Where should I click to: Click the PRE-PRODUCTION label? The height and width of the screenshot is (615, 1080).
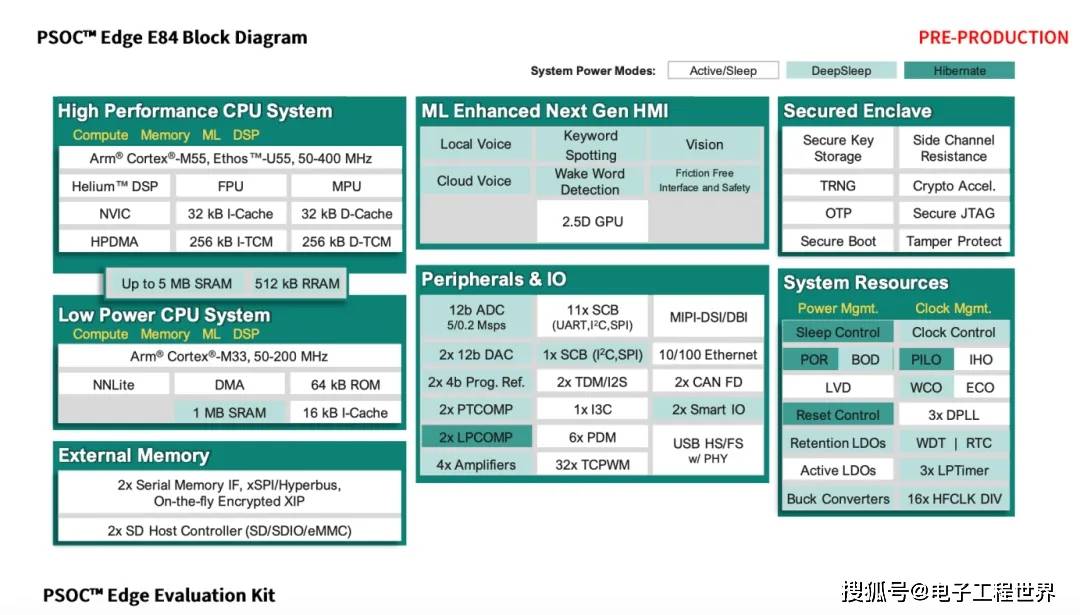coord(993,37)
